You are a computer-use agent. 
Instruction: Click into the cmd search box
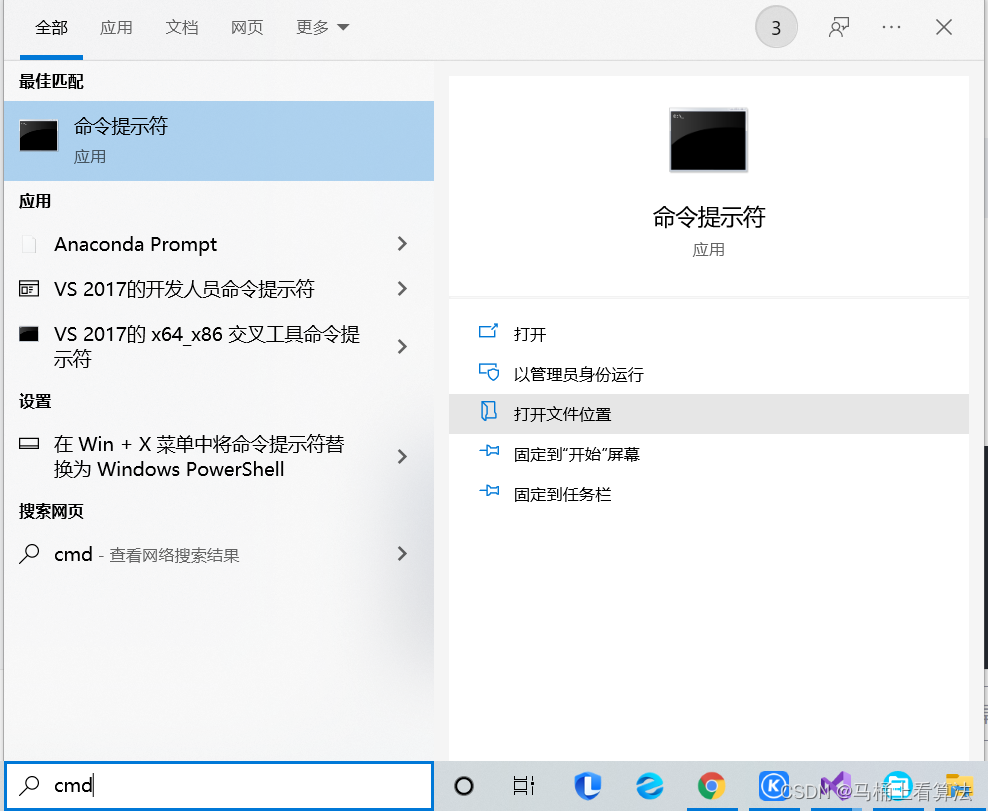[x=219, y=785]
